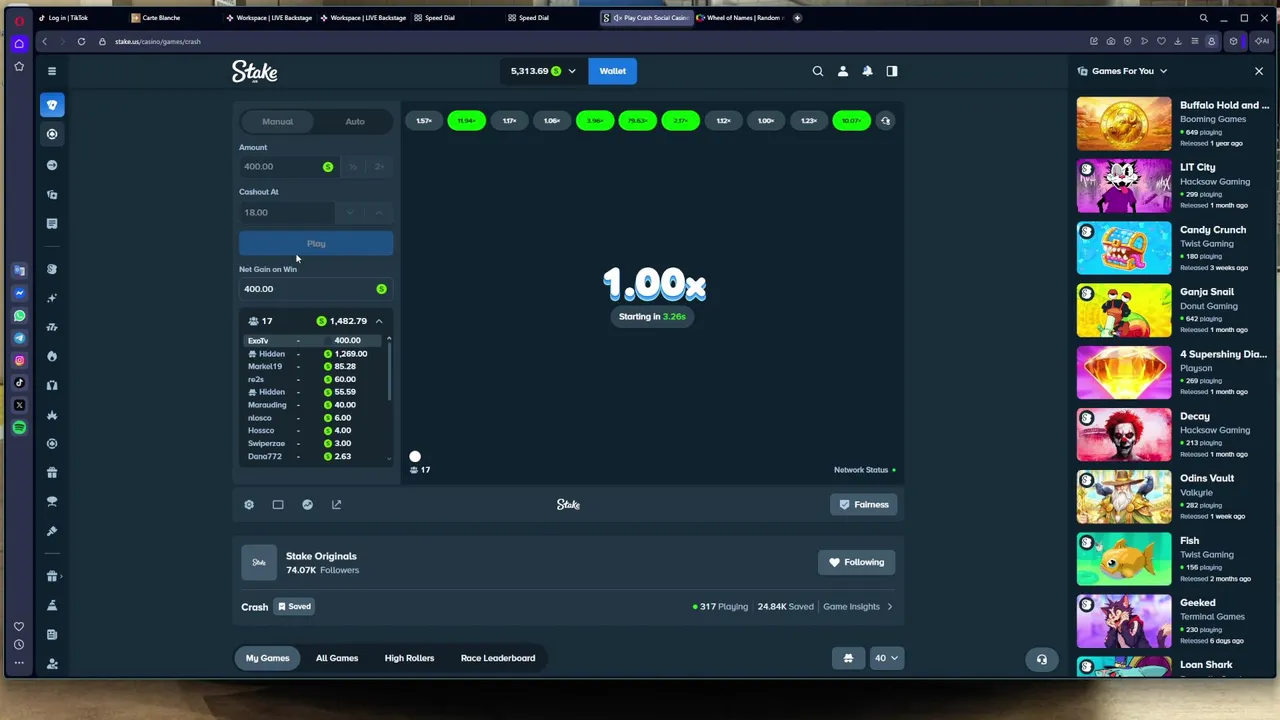The height and width of the screenshot is (720, 1280).
Task: Toggle the right sidebar panel icon
Action: [x=892, y=71]
